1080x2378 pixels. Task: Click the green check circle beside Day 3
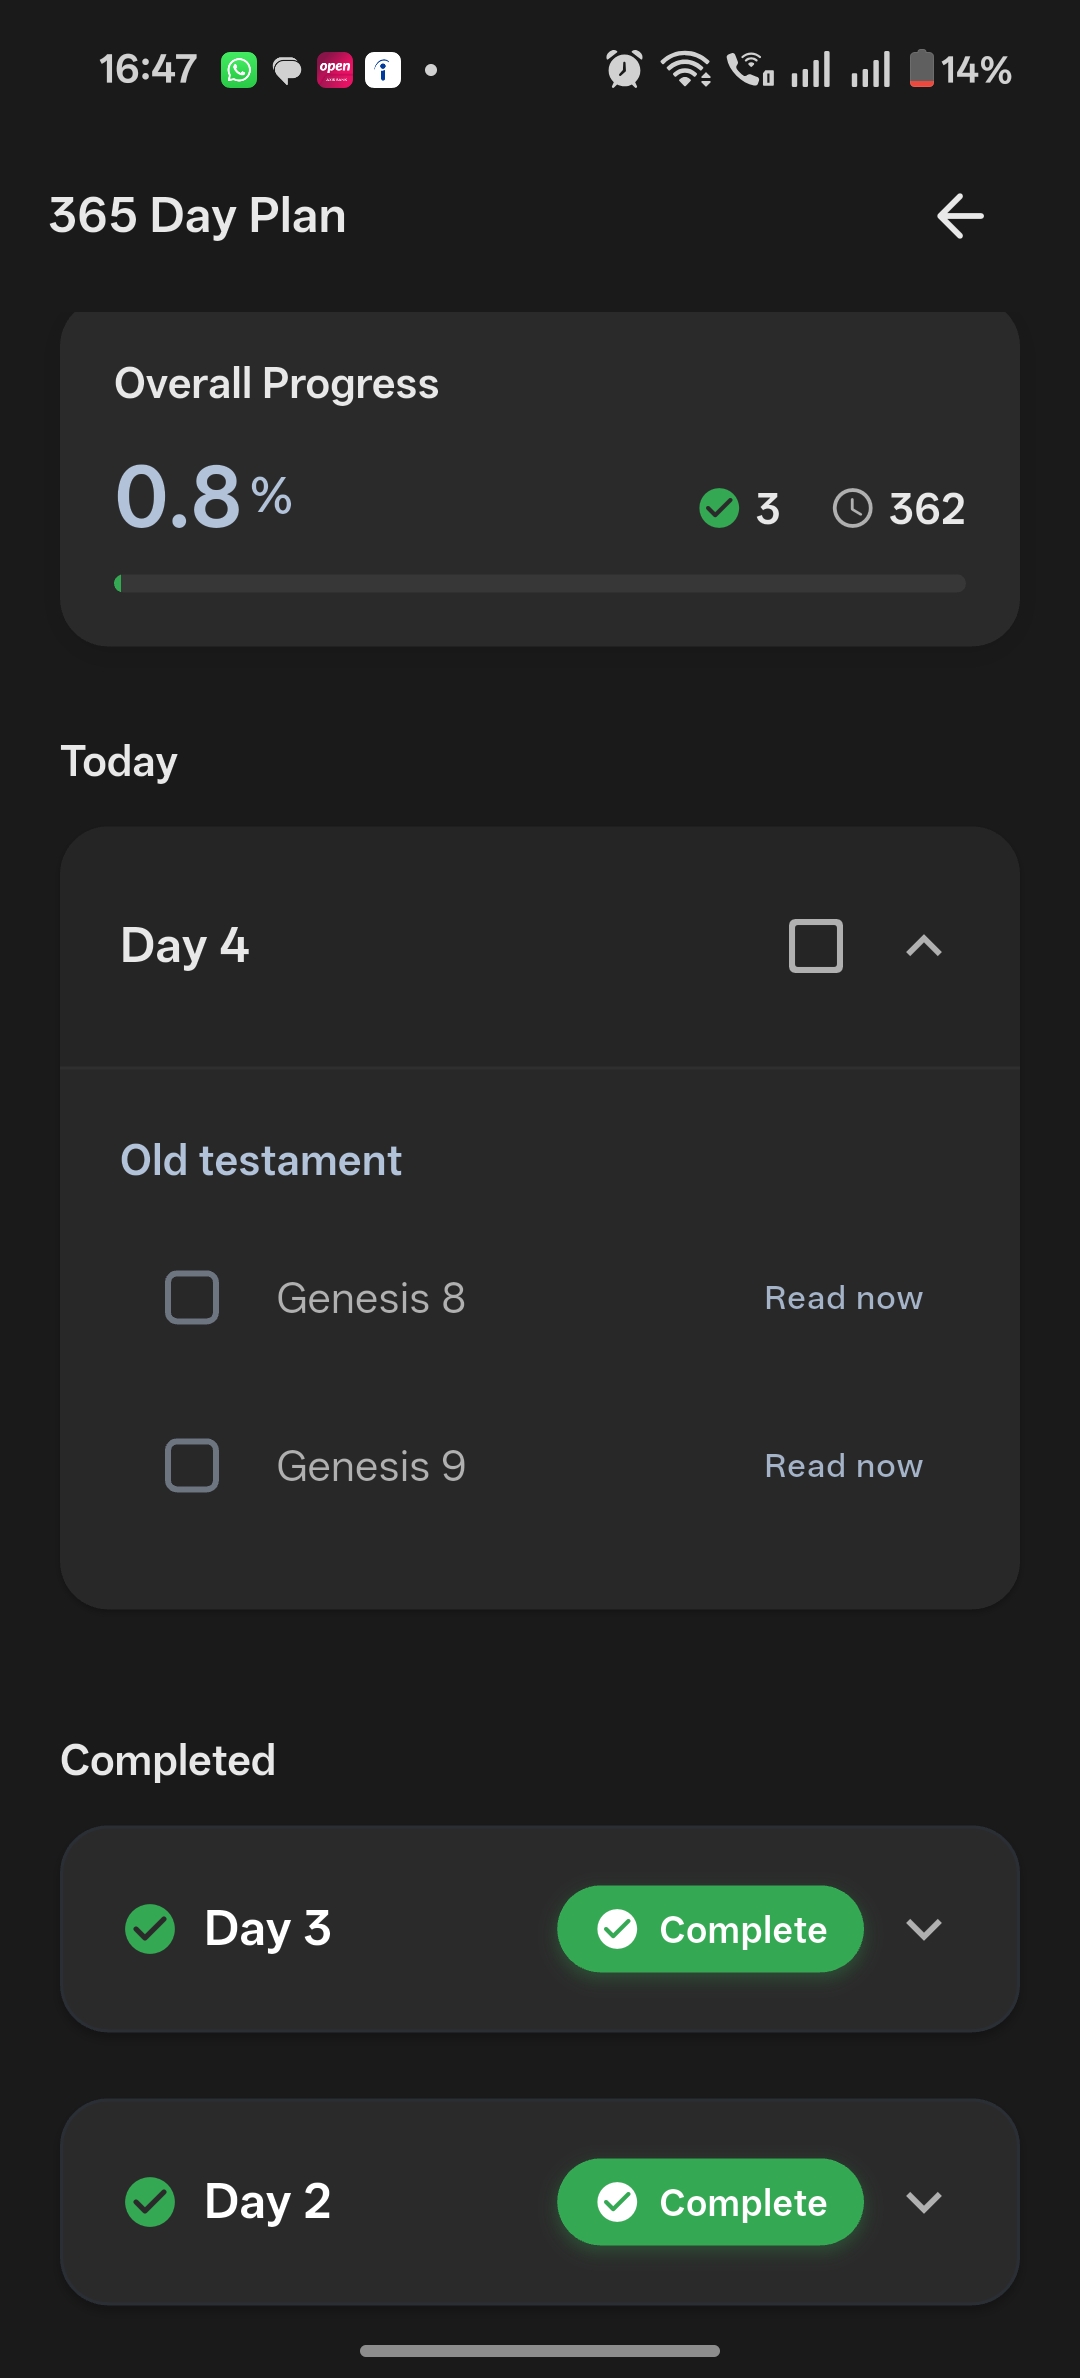(150, 1928)
